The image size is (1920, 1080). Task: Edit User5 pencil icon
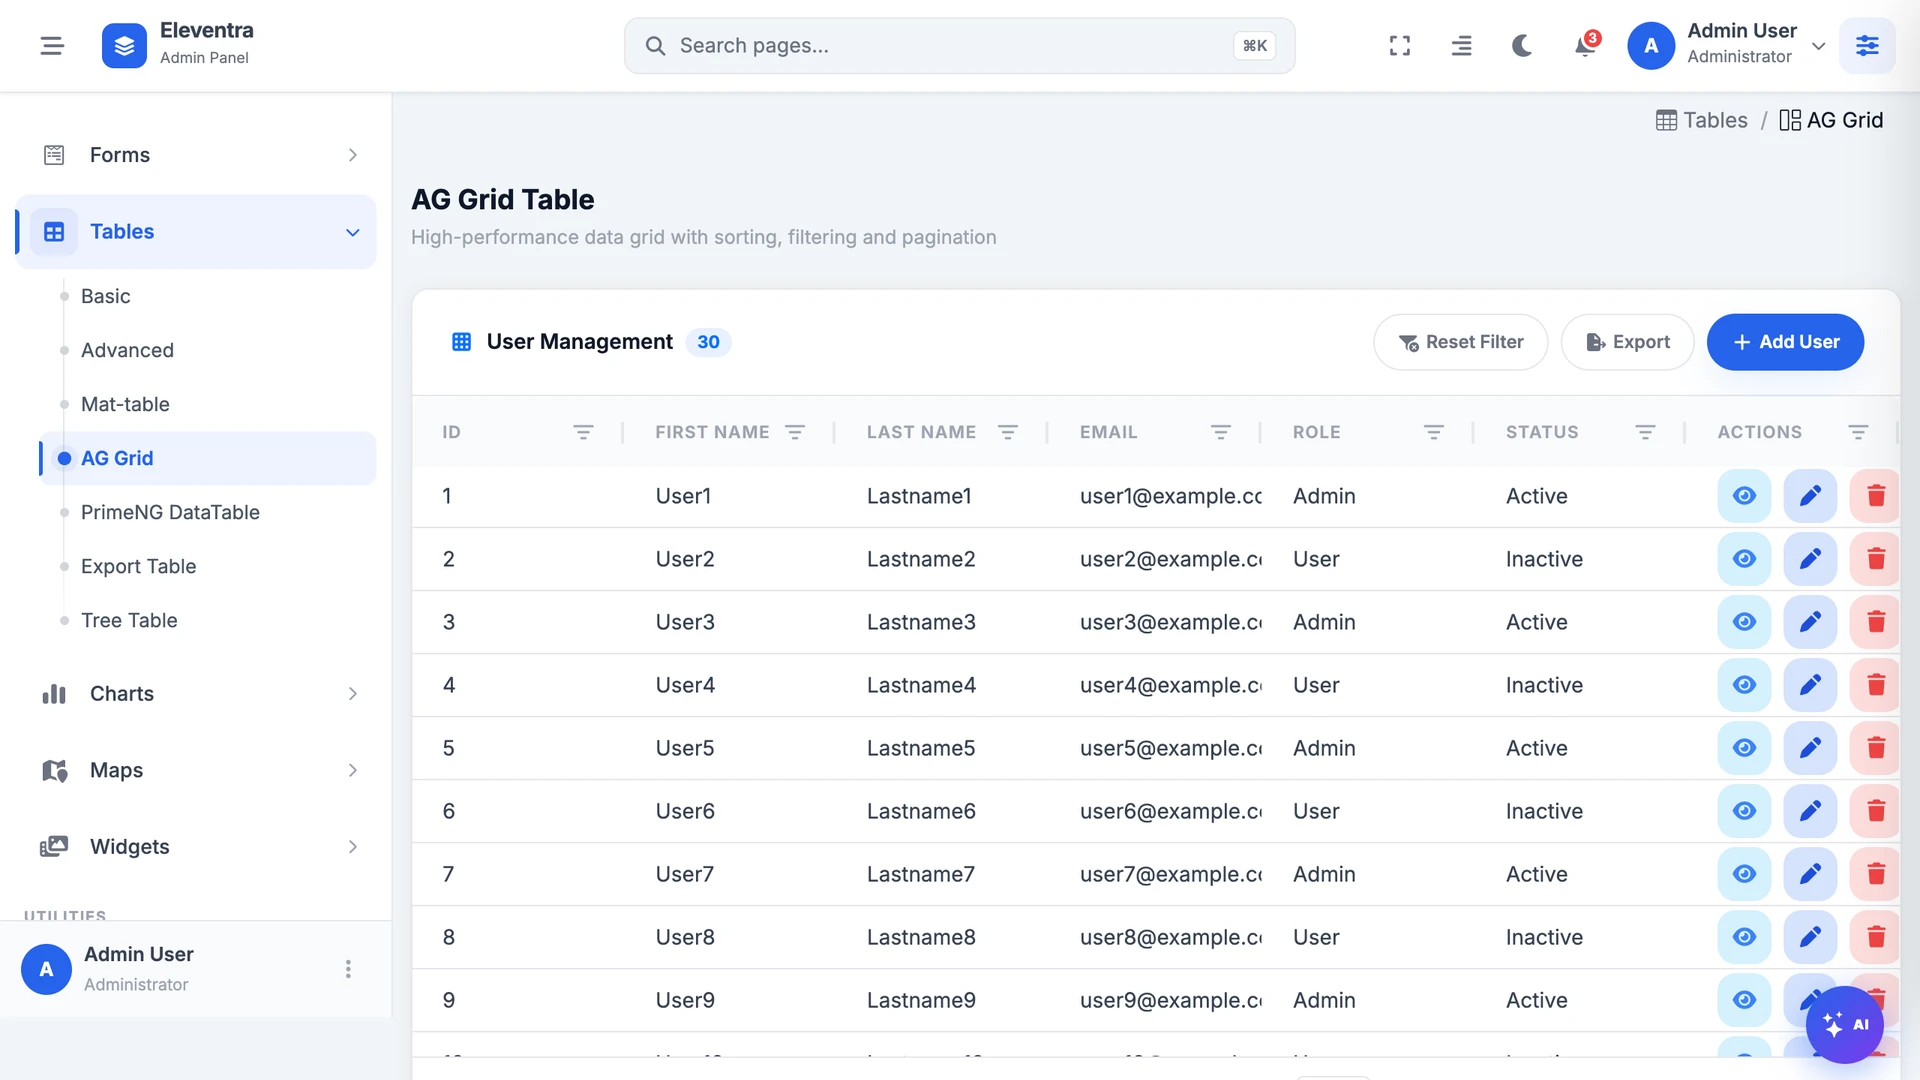pos(1810,748)
